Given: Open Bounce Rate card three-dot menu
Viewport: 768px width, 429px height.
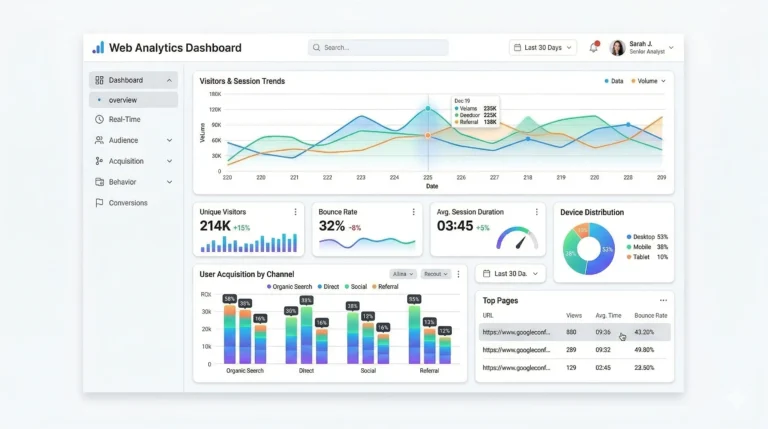Looking at the screenshot, I should point(413,212).
